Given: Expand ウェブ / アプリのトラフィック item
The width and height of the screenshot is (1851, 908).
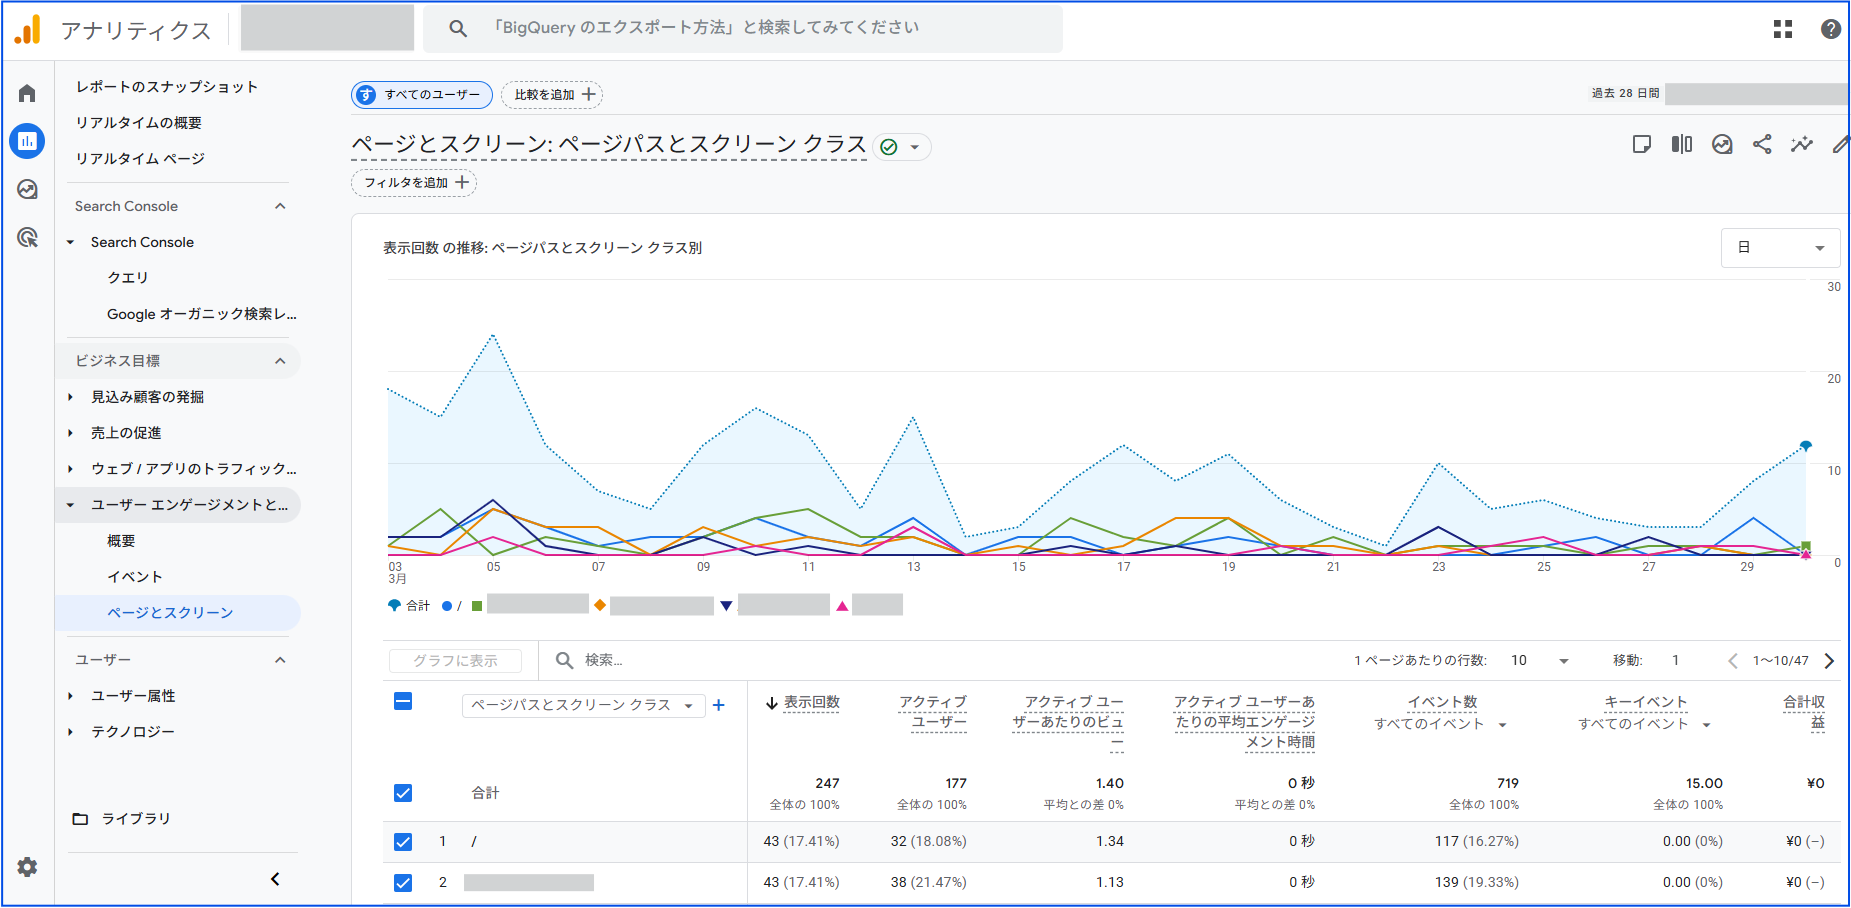Looking at the screenshot, I should pyautogui.click(x=70, y=469).
